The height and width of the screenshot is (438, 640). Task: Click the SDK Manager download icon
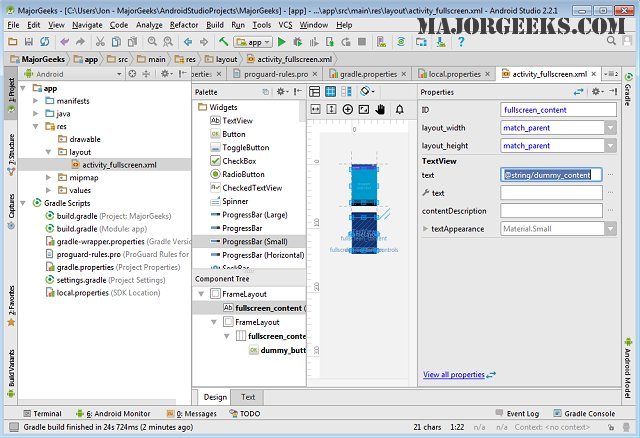[x=441, y=42]
